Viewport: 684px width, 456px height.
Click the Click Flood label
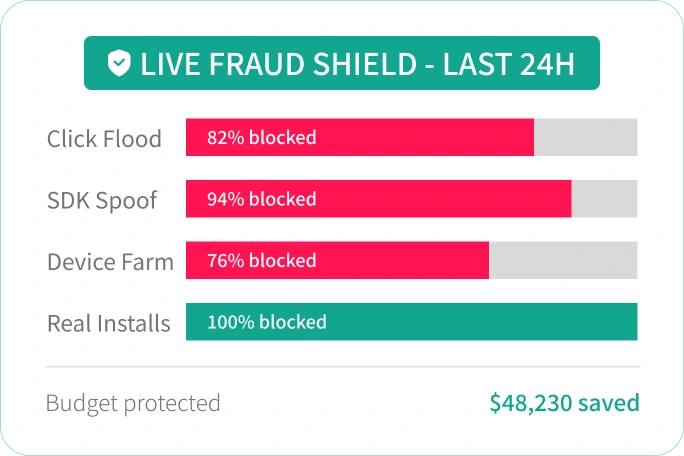click(104, 139)
